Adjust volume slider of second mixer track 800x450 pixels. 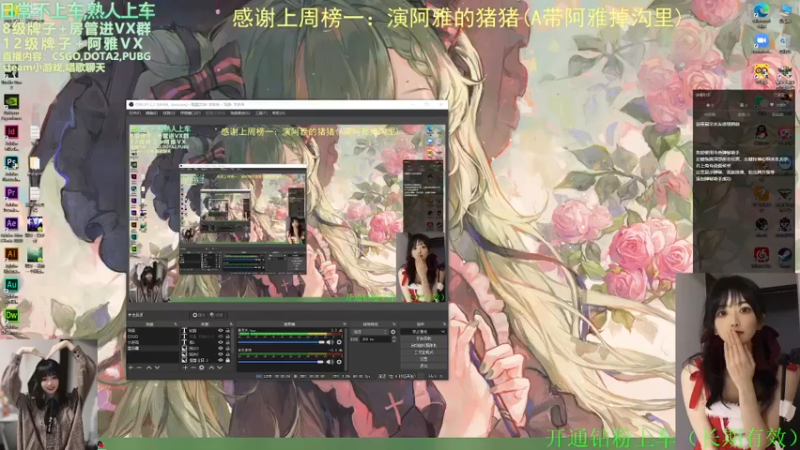[x=281, y=362]
